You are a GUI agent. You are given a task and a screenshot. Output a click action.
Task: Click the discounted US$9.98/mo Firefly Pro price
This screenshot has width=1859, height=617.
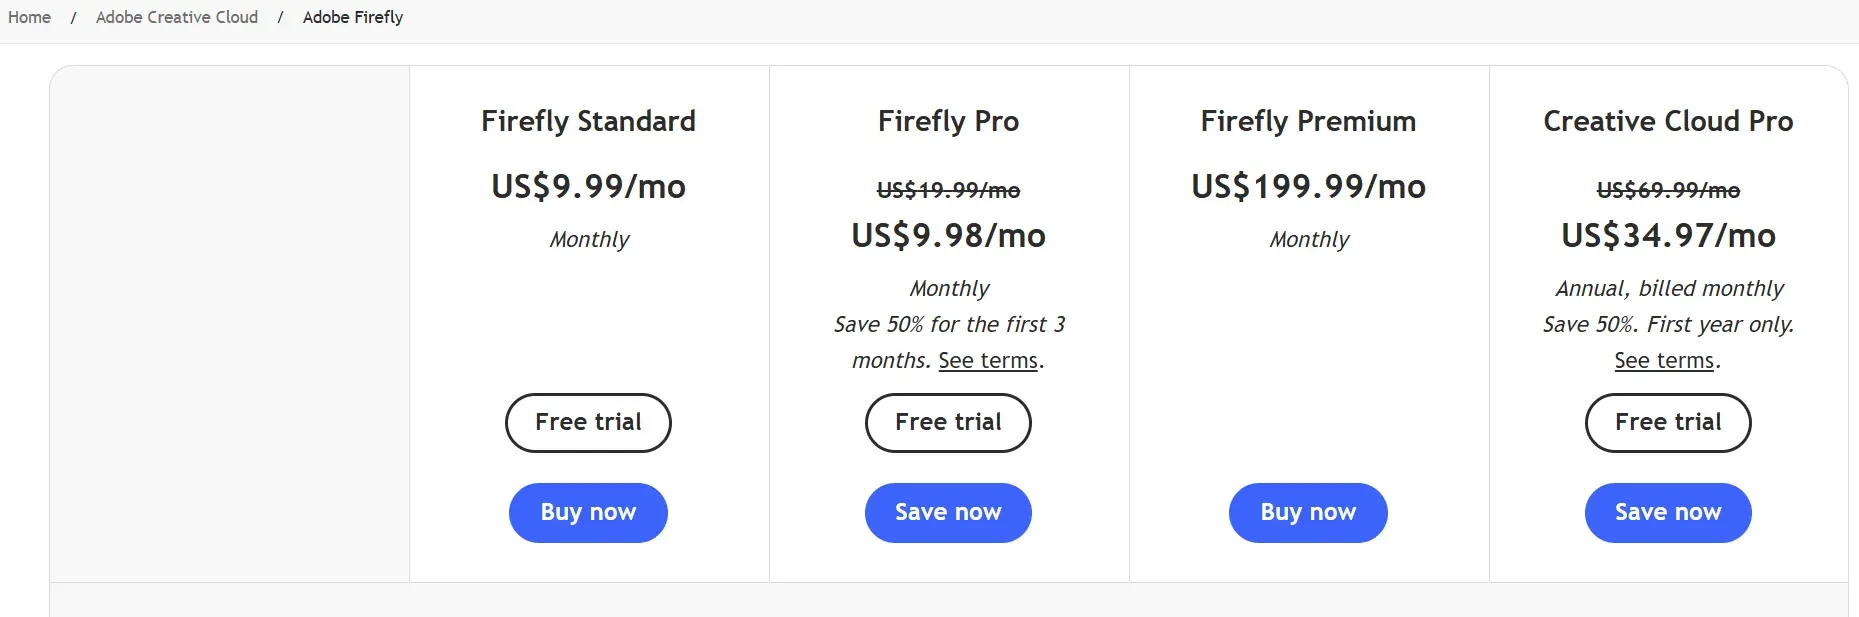(x=947, y=237)
